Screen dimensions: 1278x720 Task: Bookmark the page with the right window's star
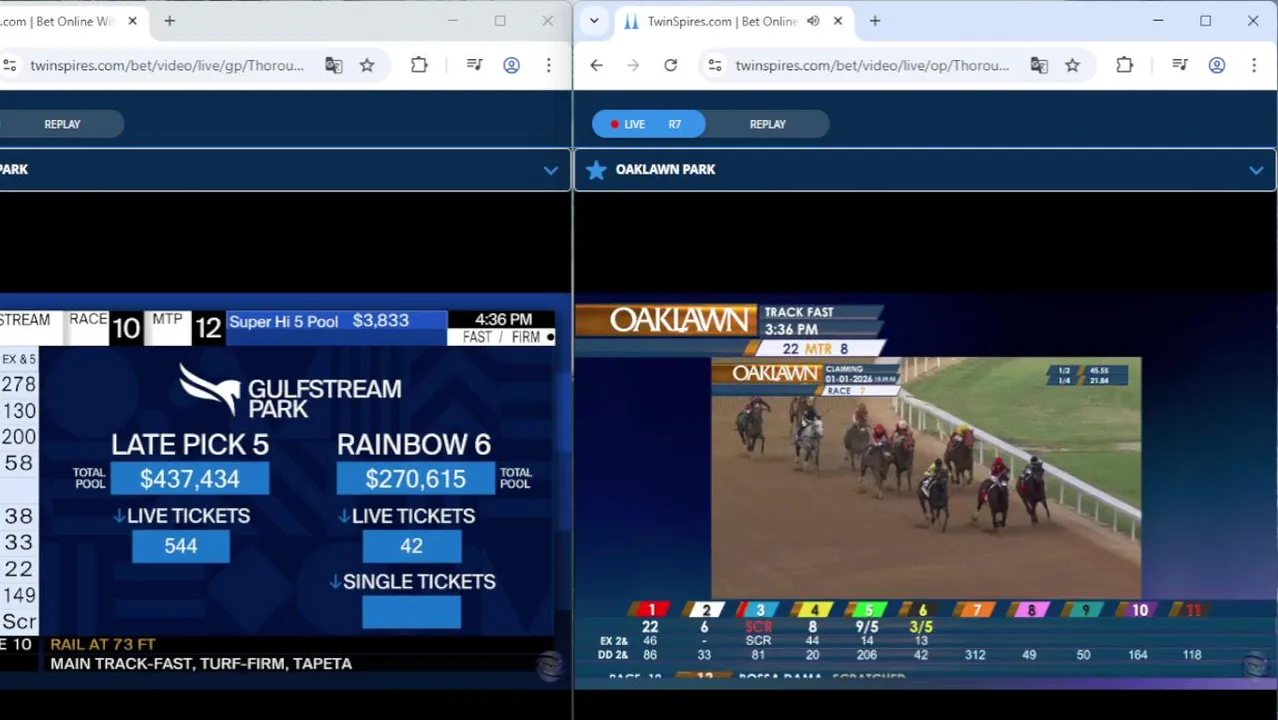[1072, 65]
